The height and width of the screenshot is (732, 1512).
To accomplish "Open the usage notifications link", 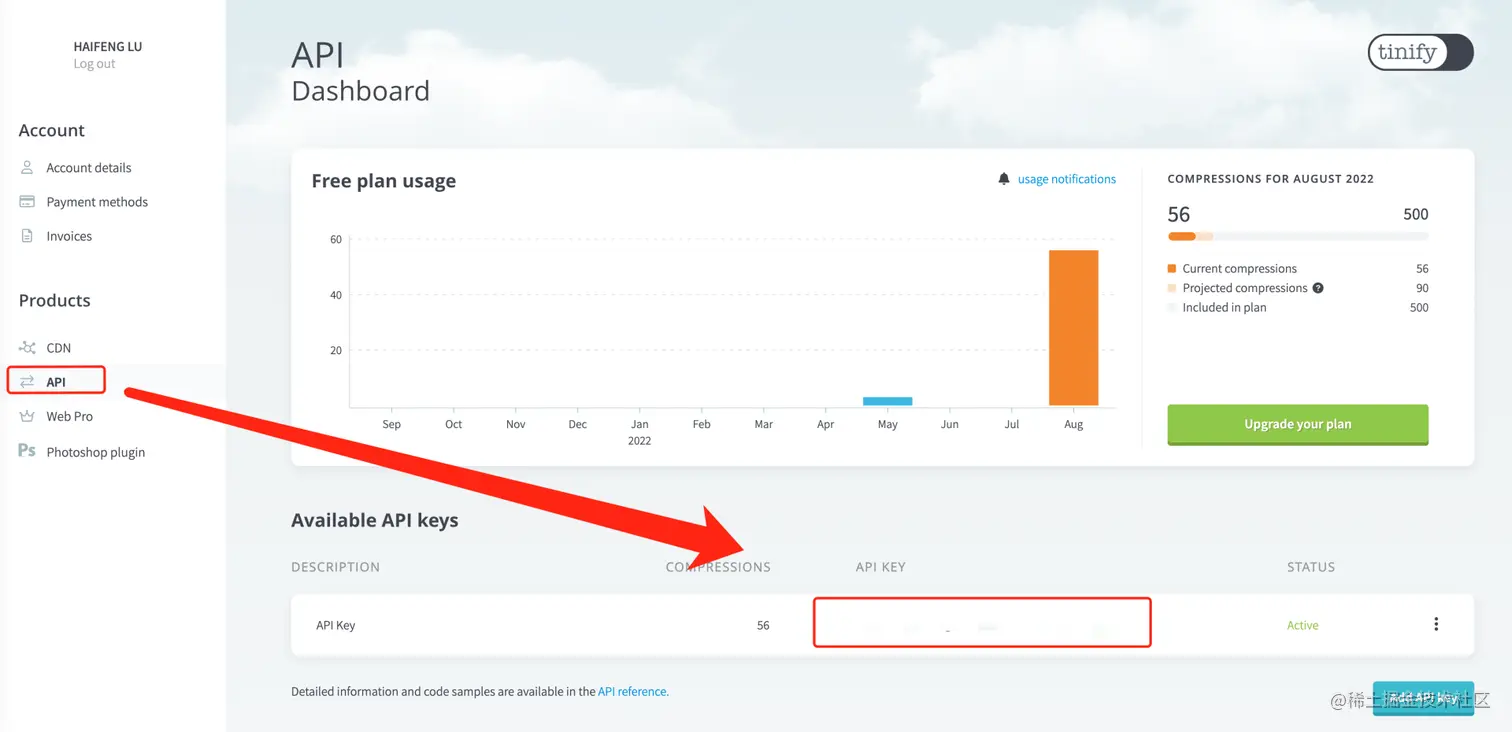I will point(1066,179).
